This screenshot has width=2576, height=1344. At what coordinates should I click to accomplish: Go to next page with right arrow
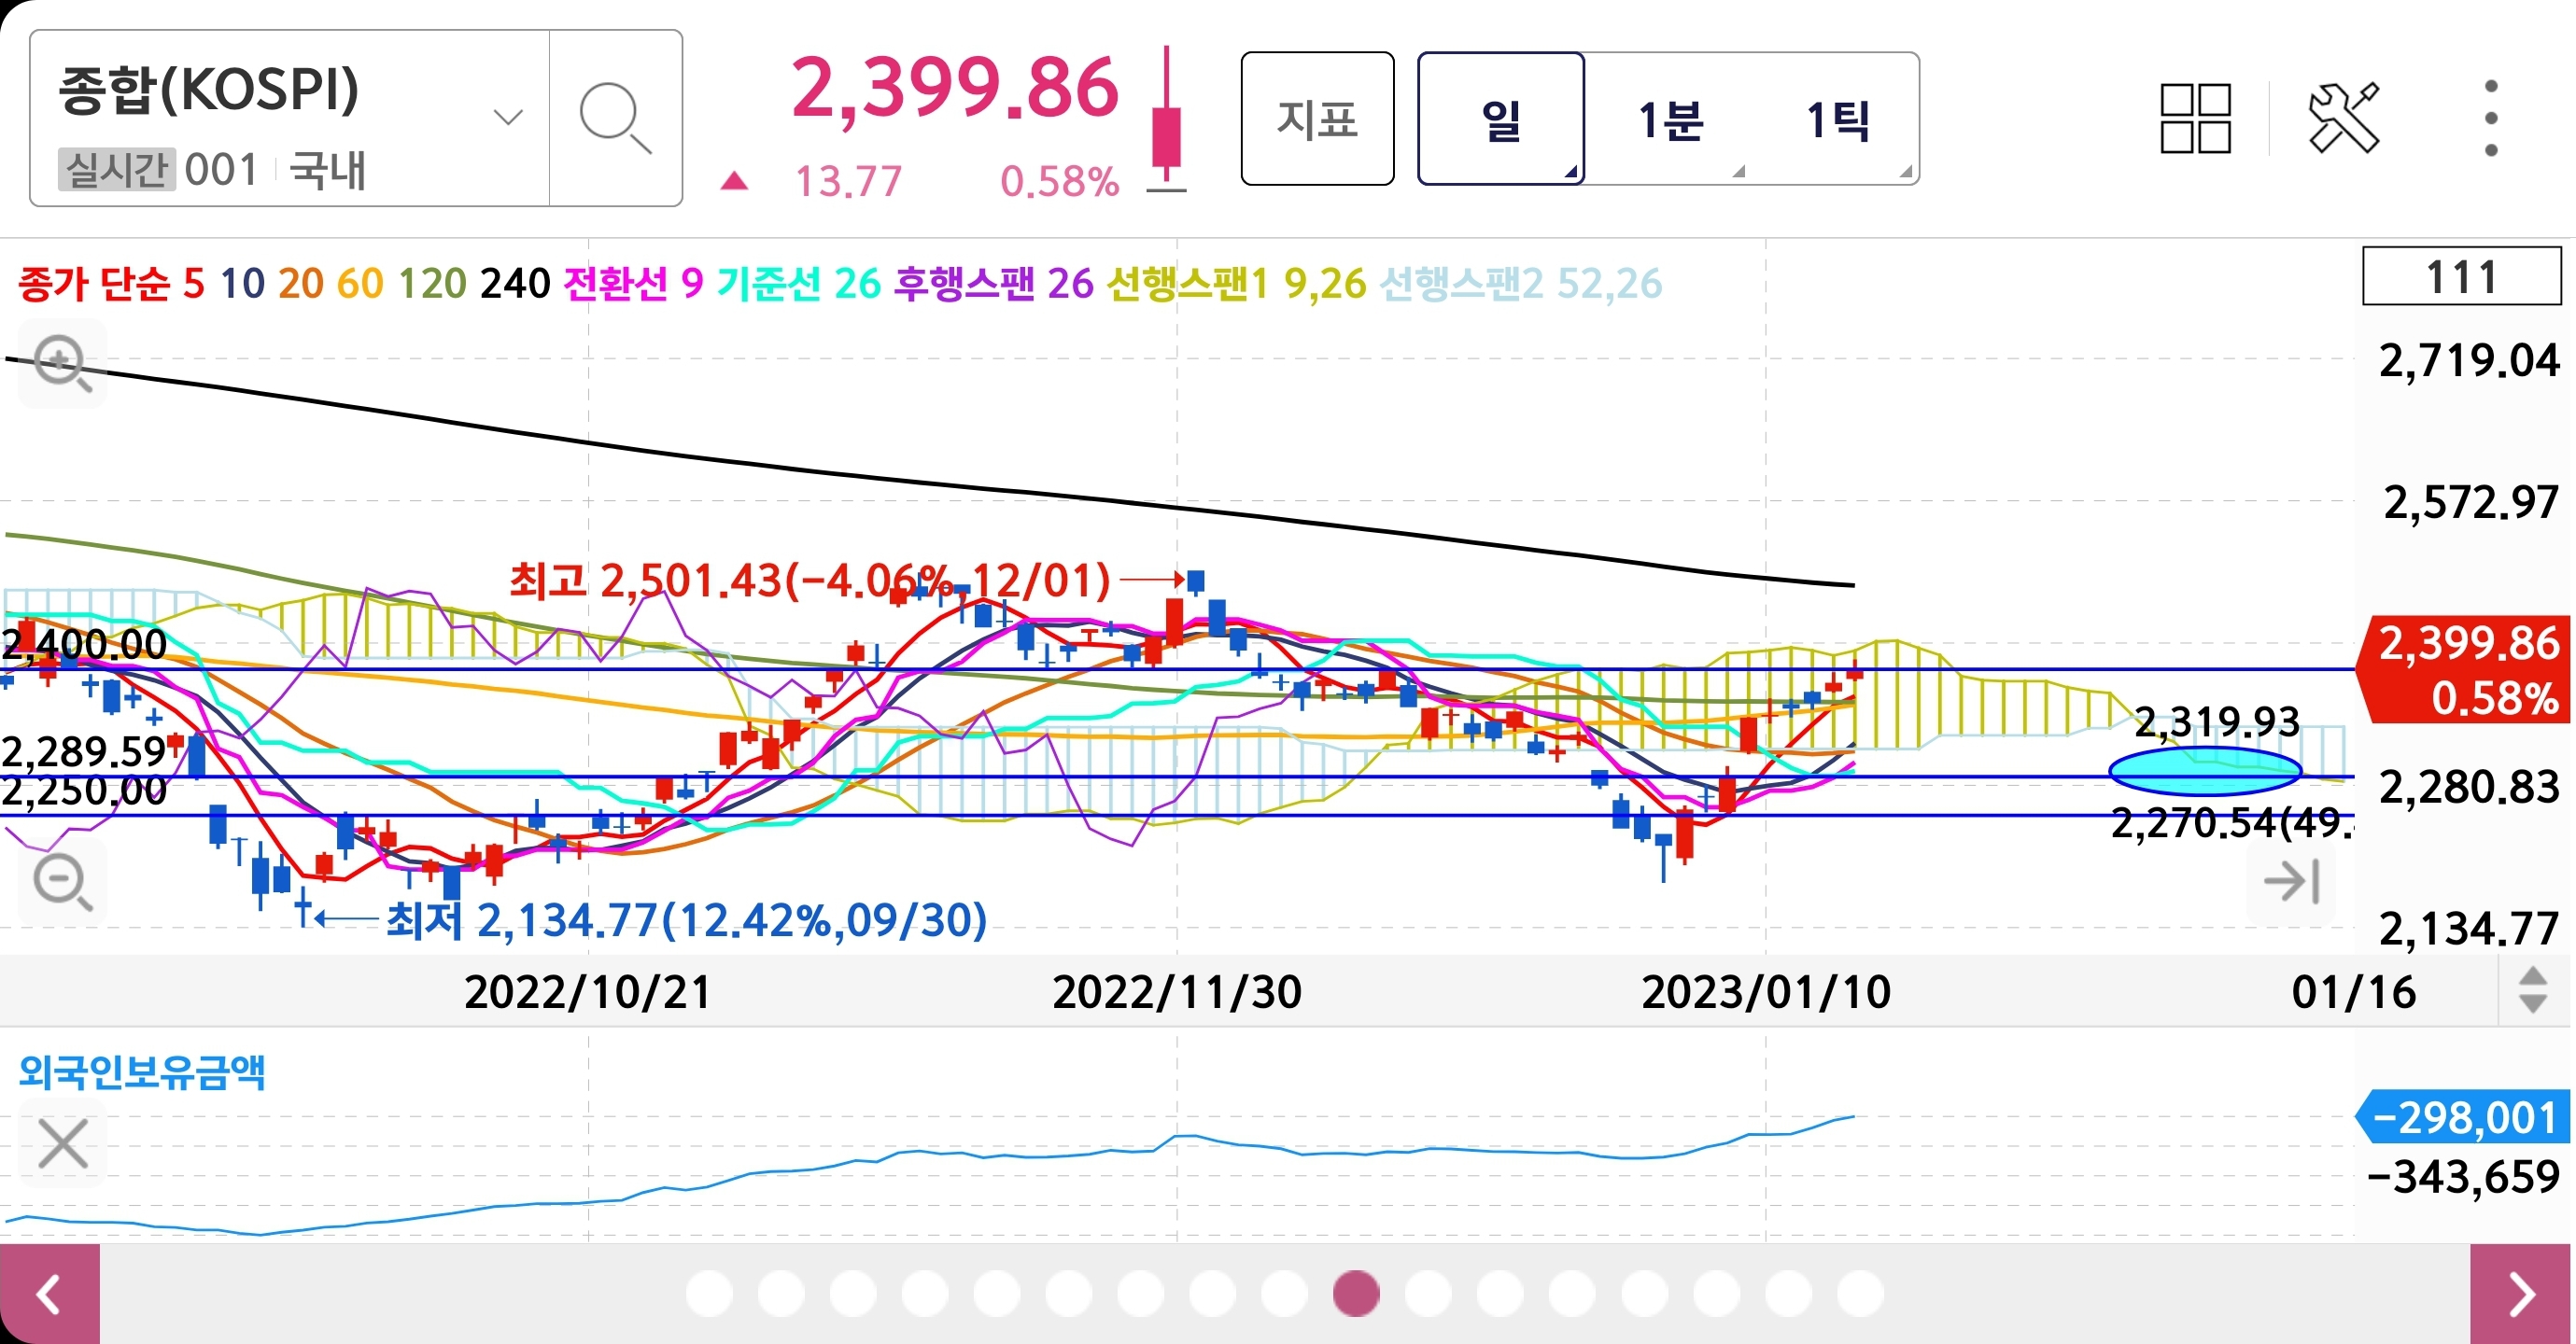(2522, 1294)
